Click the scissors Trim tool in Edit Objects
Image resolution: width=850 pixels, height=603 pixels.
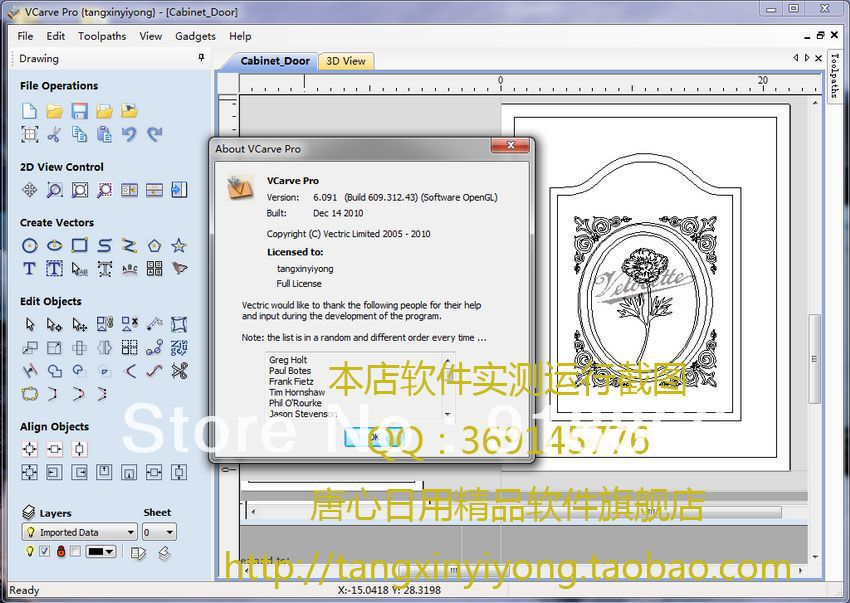point(179,371)
